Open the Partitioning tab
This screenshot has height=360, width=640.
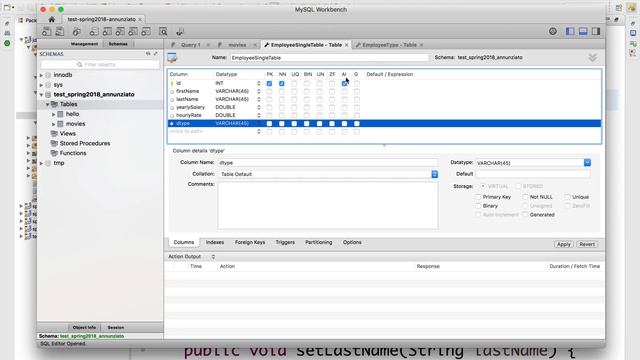coord(318,242)
